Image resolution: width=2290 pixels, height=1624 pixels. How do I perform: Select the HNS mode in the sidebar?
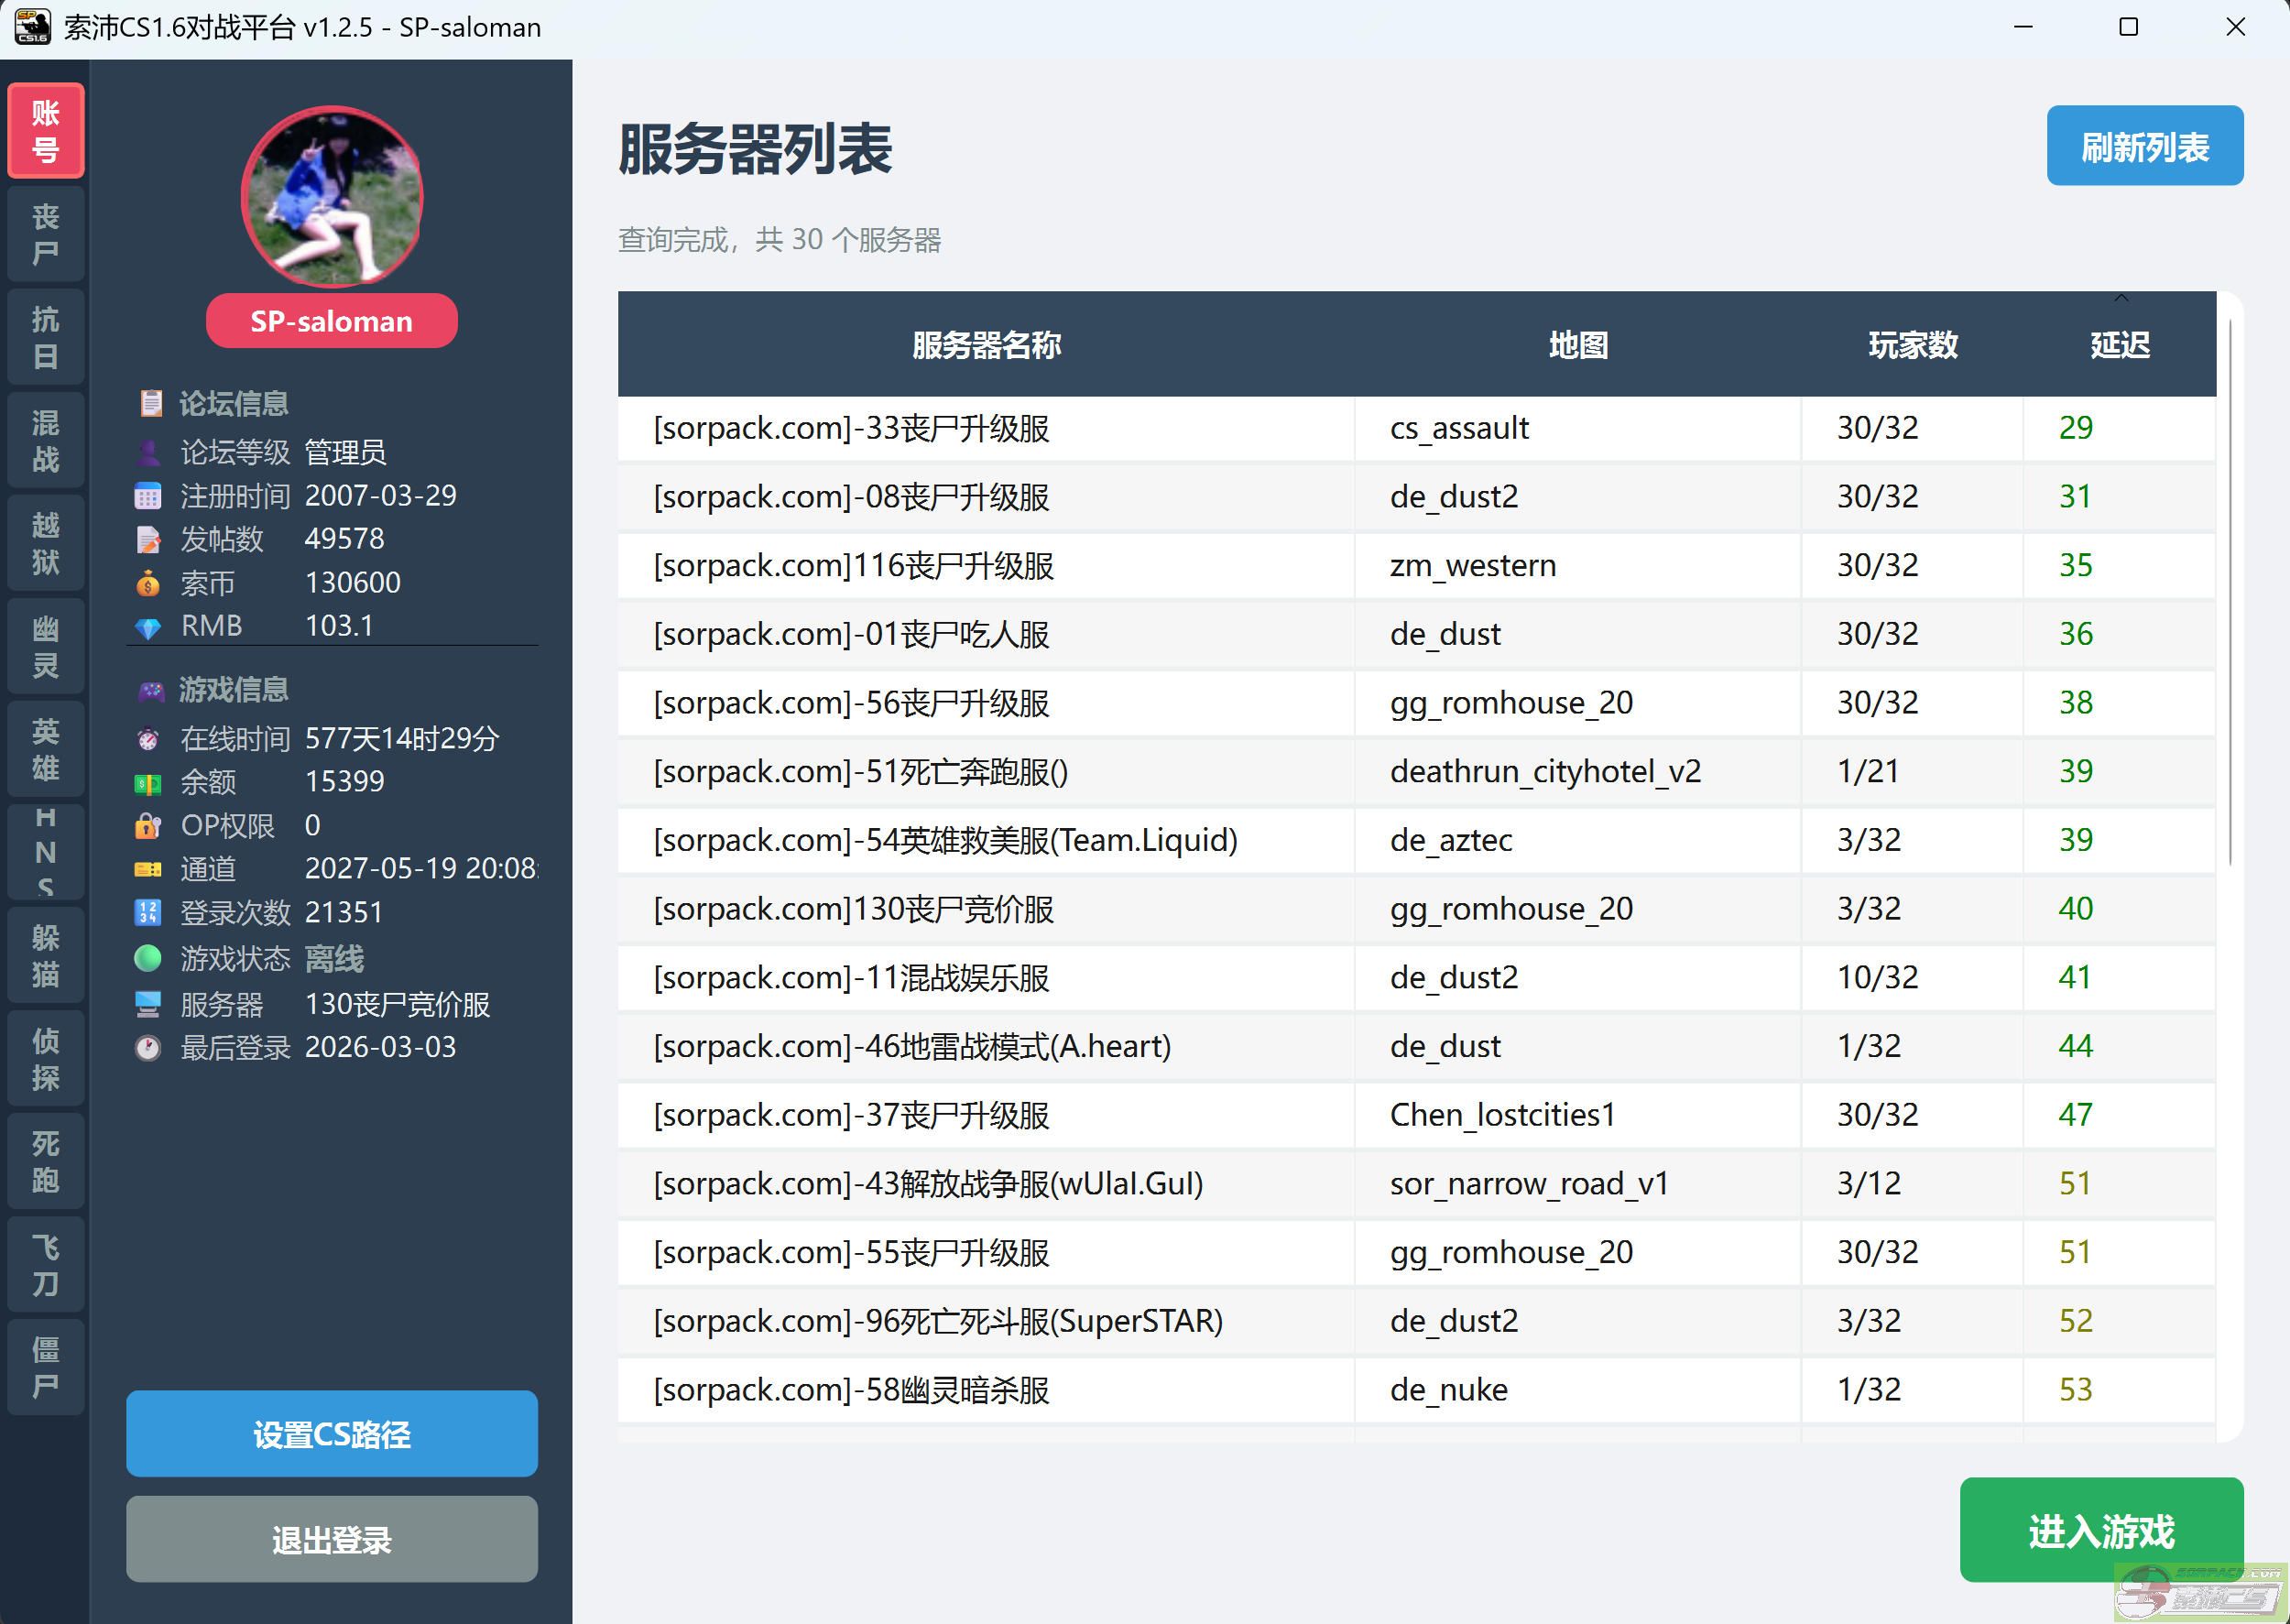tap(45, 851)
